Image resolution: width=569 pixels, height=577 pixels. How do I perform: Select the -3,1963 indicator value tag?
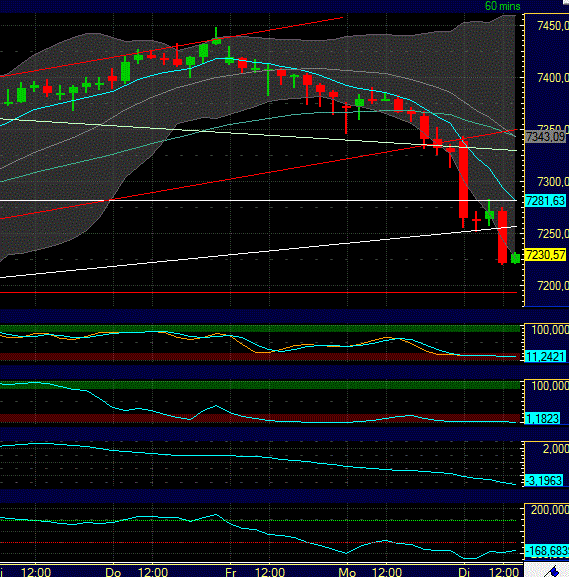[x=544, y=481]
